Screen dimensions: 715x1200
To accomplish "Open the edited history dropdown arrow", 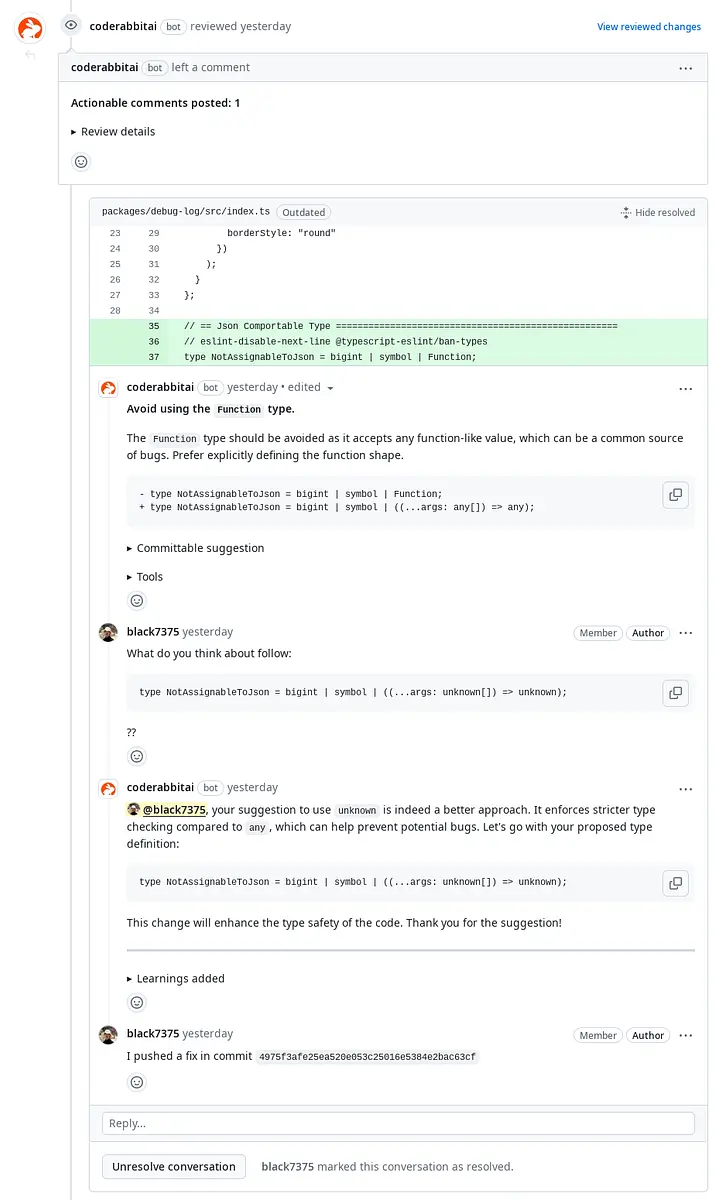I will (331, 388).
